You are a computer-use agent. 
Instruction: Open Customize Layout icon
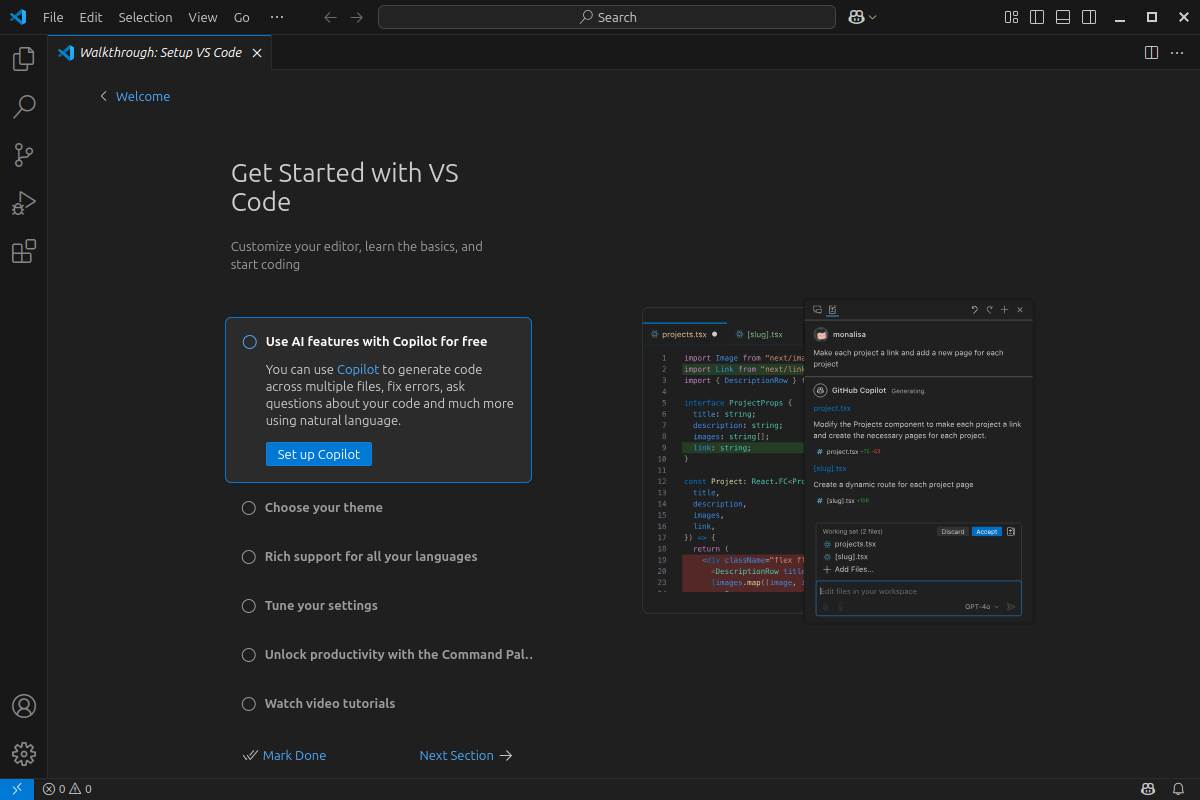click(1012, 17)
